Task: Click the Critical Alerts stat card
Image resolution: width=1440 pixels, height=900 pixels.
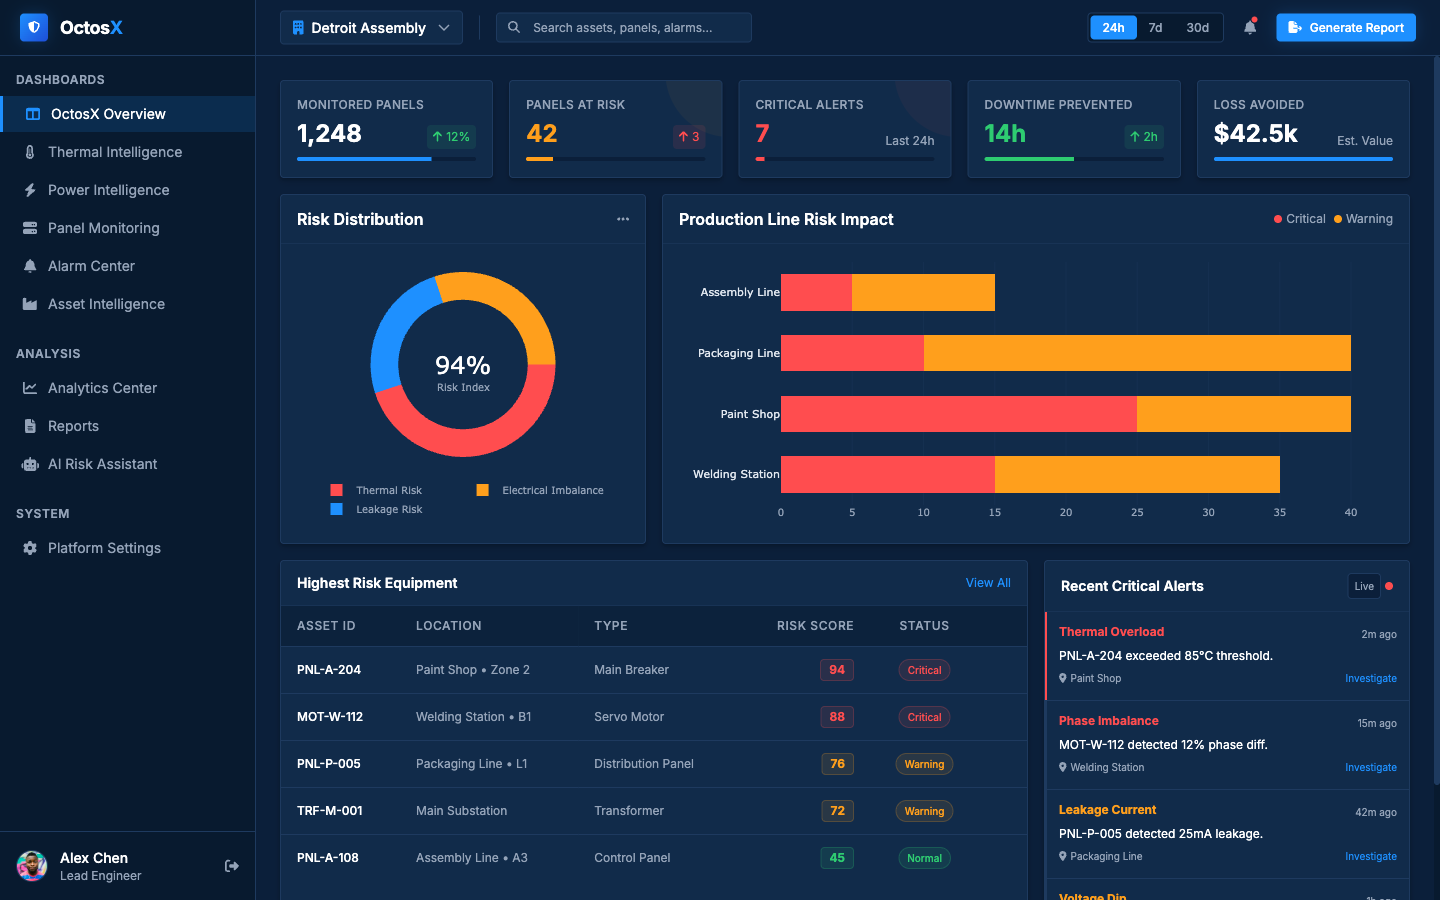Action: click(845, 129)
